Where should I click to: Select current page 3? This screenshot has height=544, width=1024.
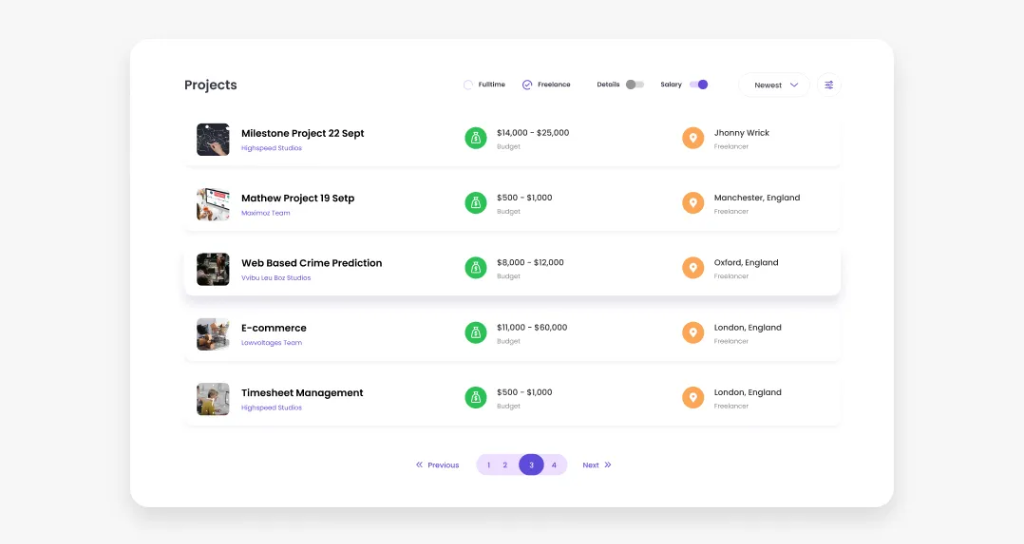(531, 465)
